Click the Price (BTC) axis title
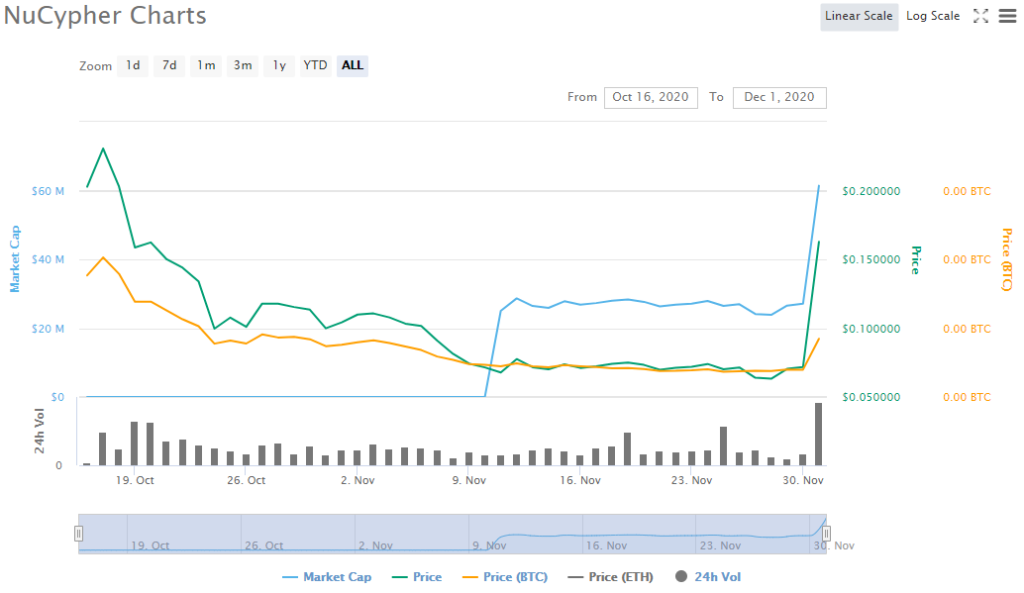The width and height of the screenshot is (1024, 593). click(x=1007, y=259)
